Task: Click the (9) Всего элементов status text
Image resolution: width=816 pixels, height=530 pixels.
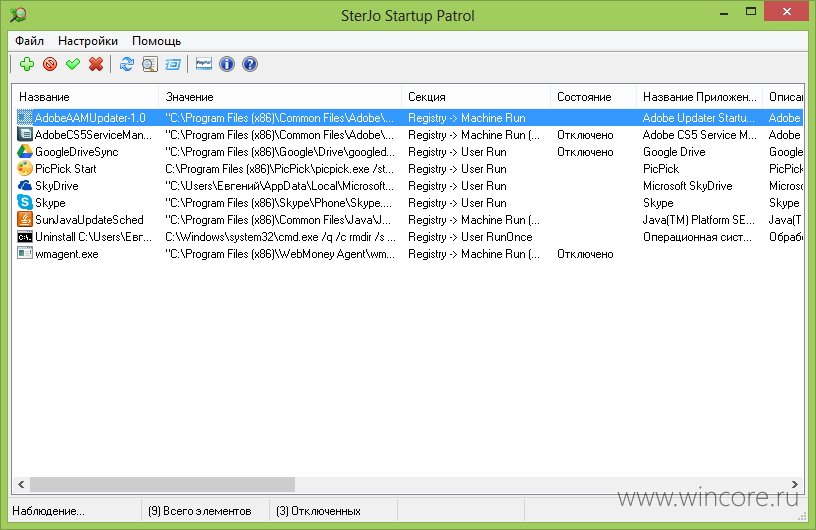Action: [199, 511]
